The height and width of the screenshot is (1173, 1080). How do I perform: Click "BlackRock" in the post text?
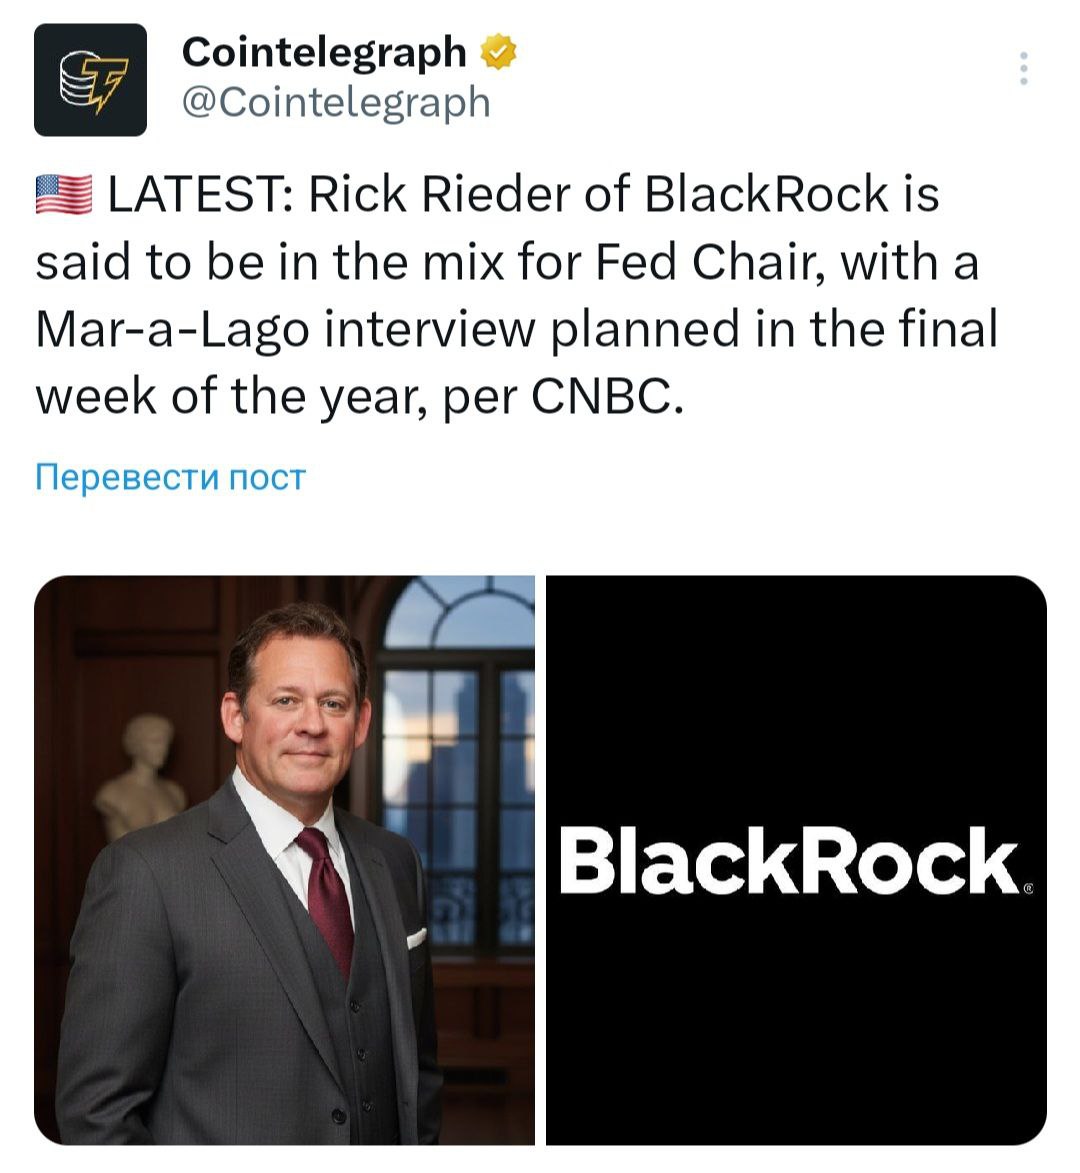coord(766,194)
